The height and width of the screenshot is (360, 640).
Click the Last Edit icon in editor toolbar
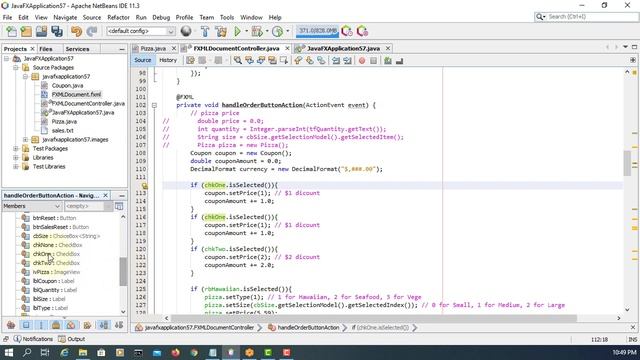pos(190,60)
